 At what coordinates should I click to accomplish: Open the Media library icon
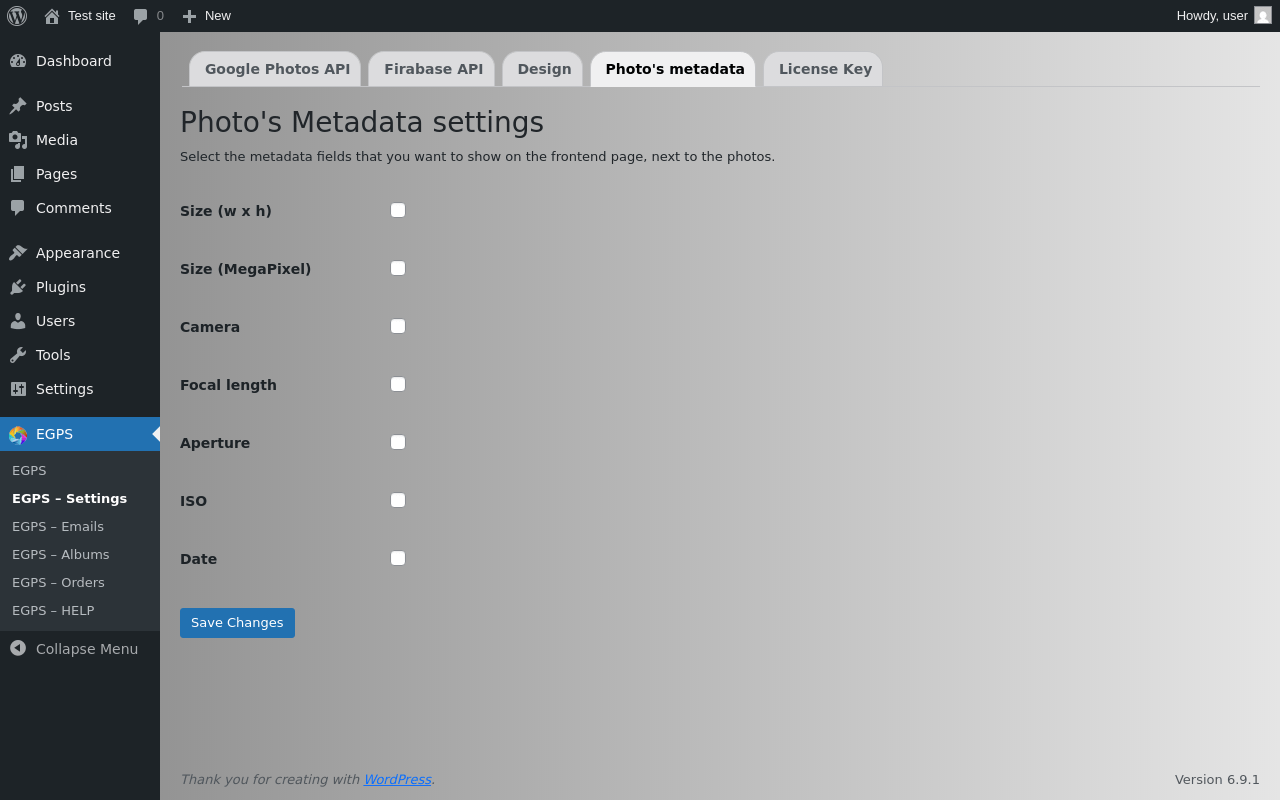point(18,140)
